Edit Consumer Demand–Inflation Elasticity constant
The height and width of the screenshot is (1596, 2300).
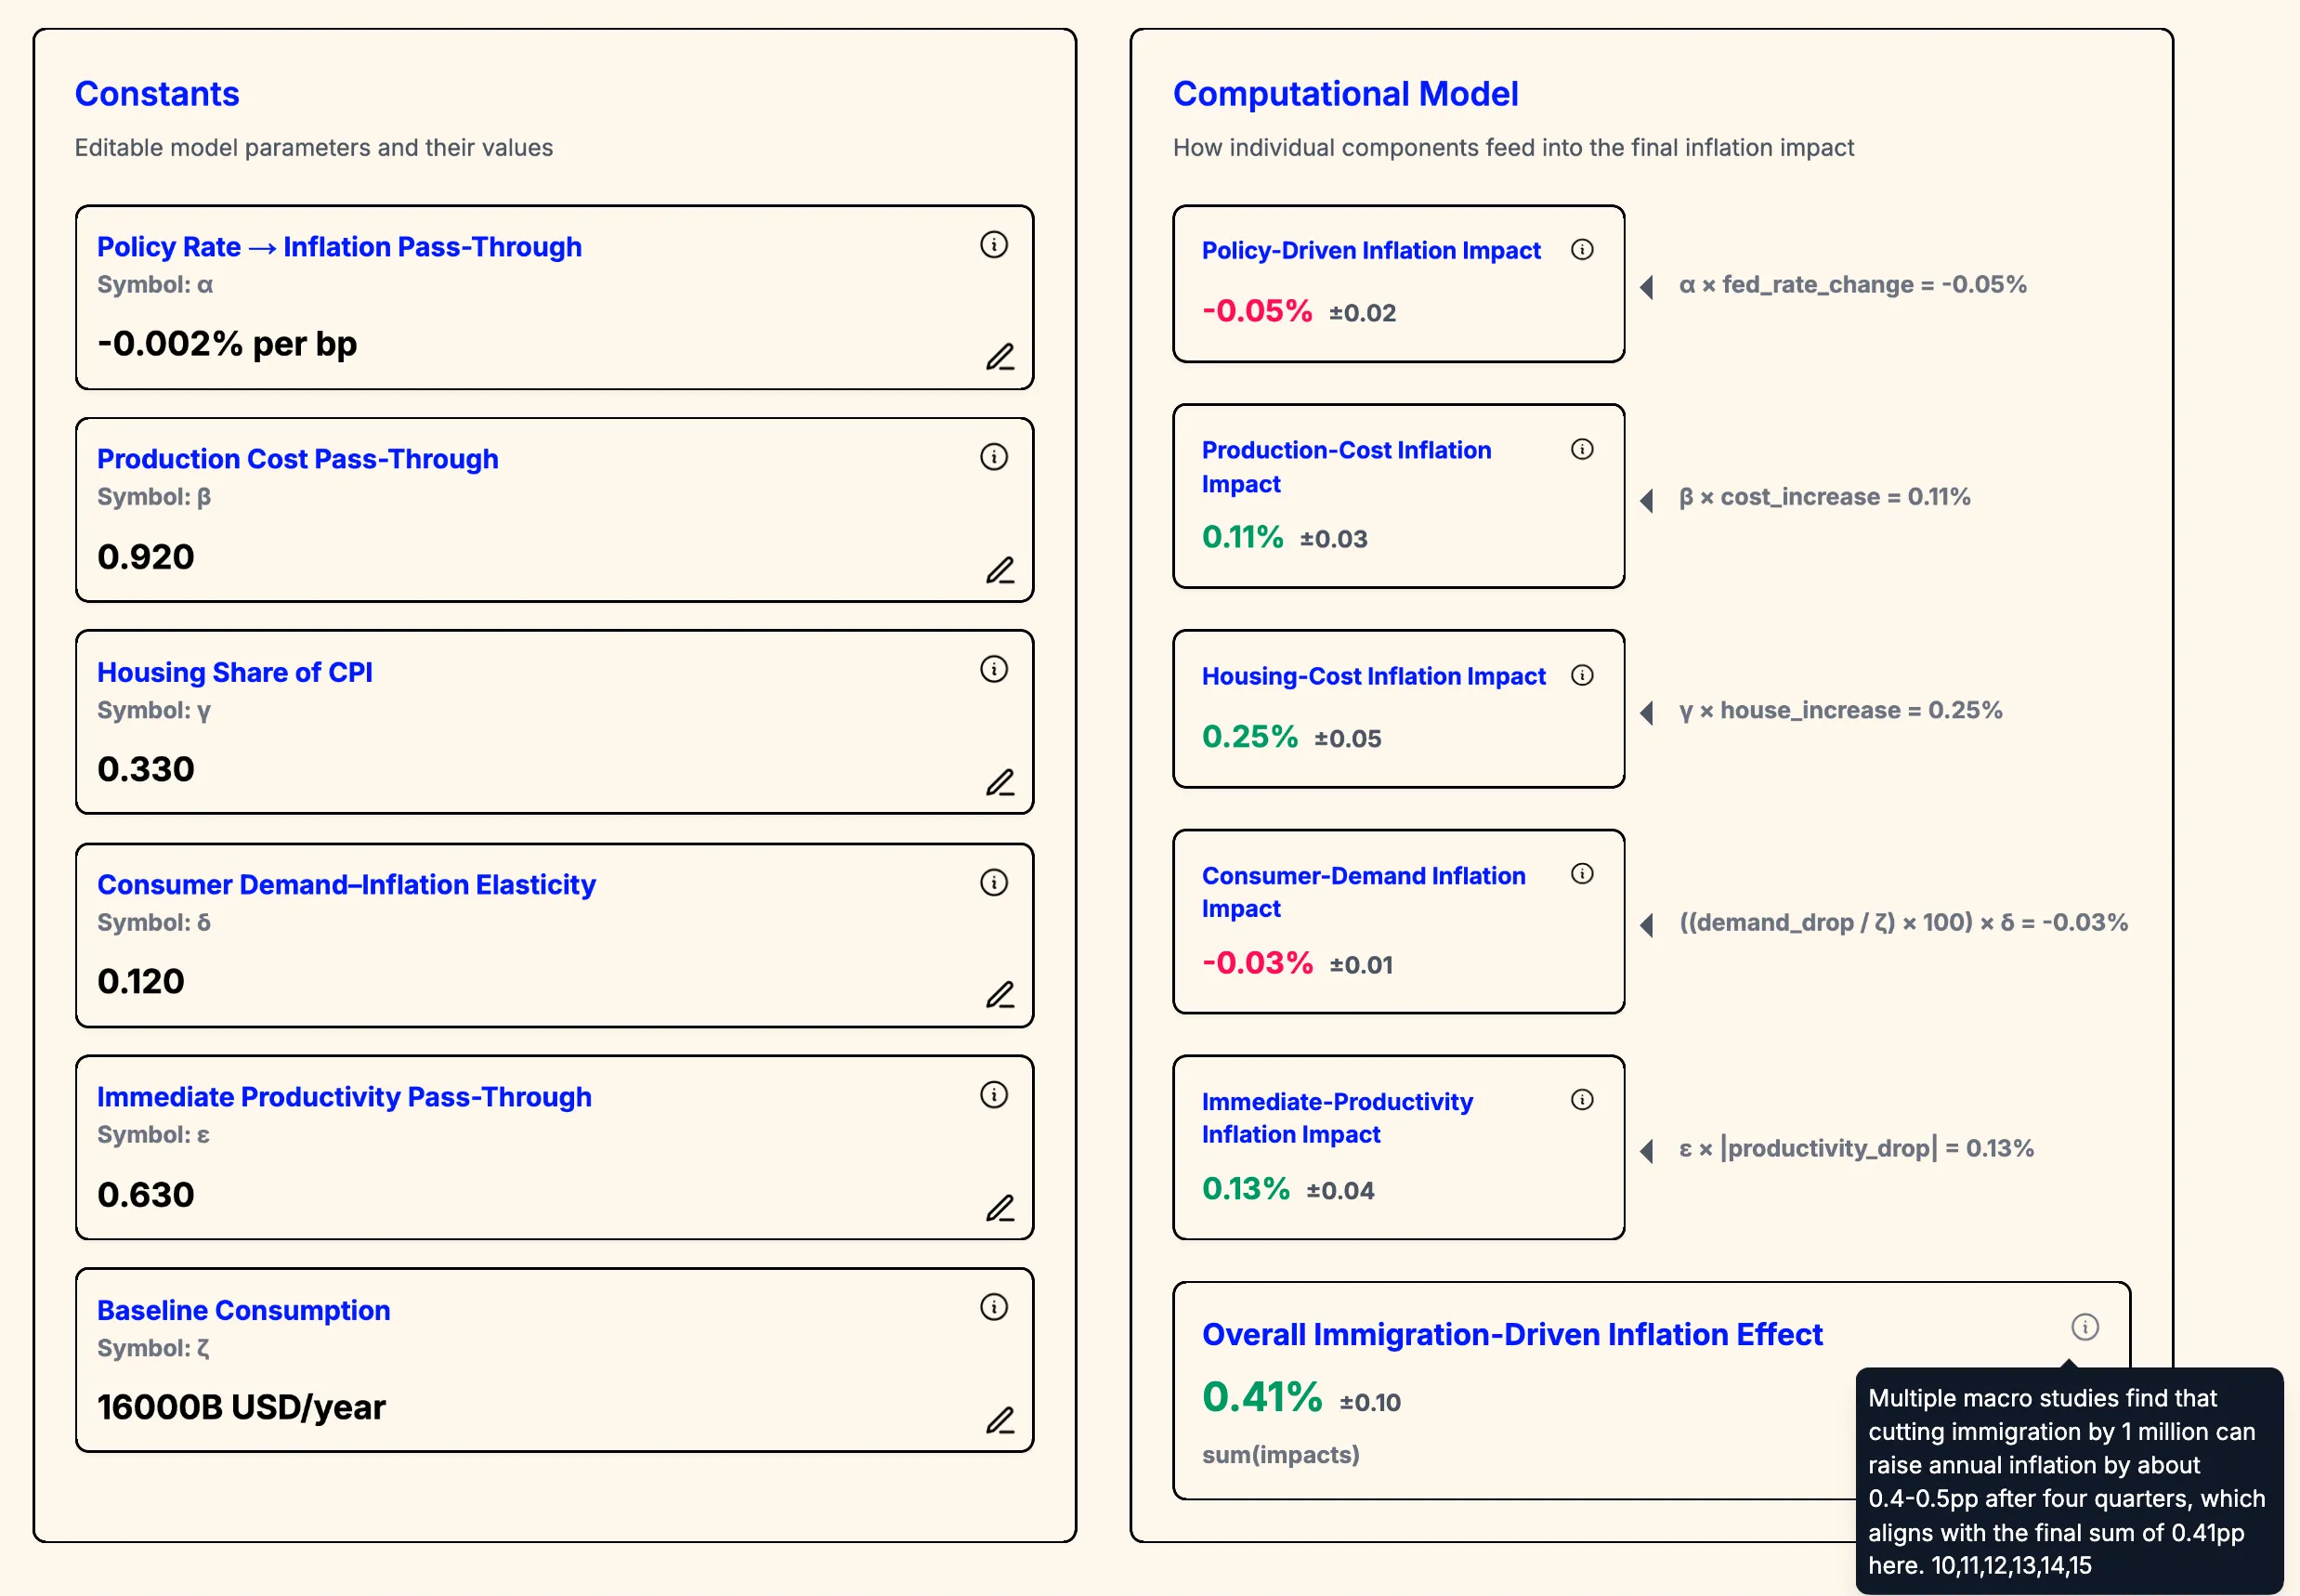coord(1000,995)
